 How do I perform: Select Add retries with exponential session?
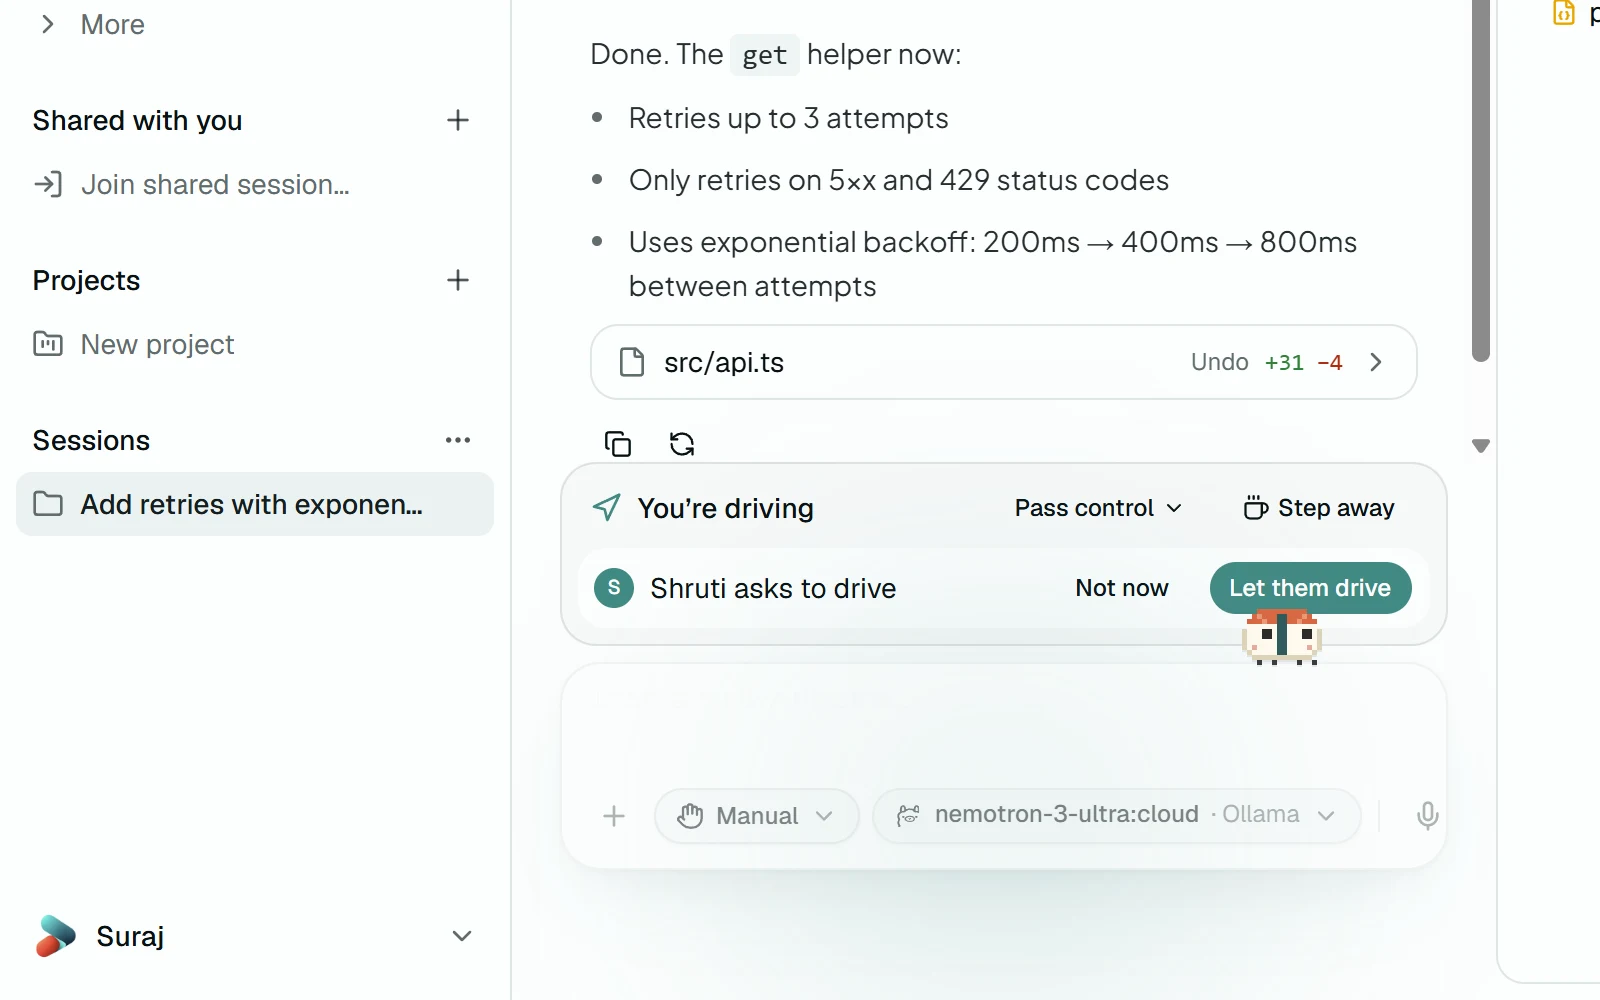click(255, 504)
